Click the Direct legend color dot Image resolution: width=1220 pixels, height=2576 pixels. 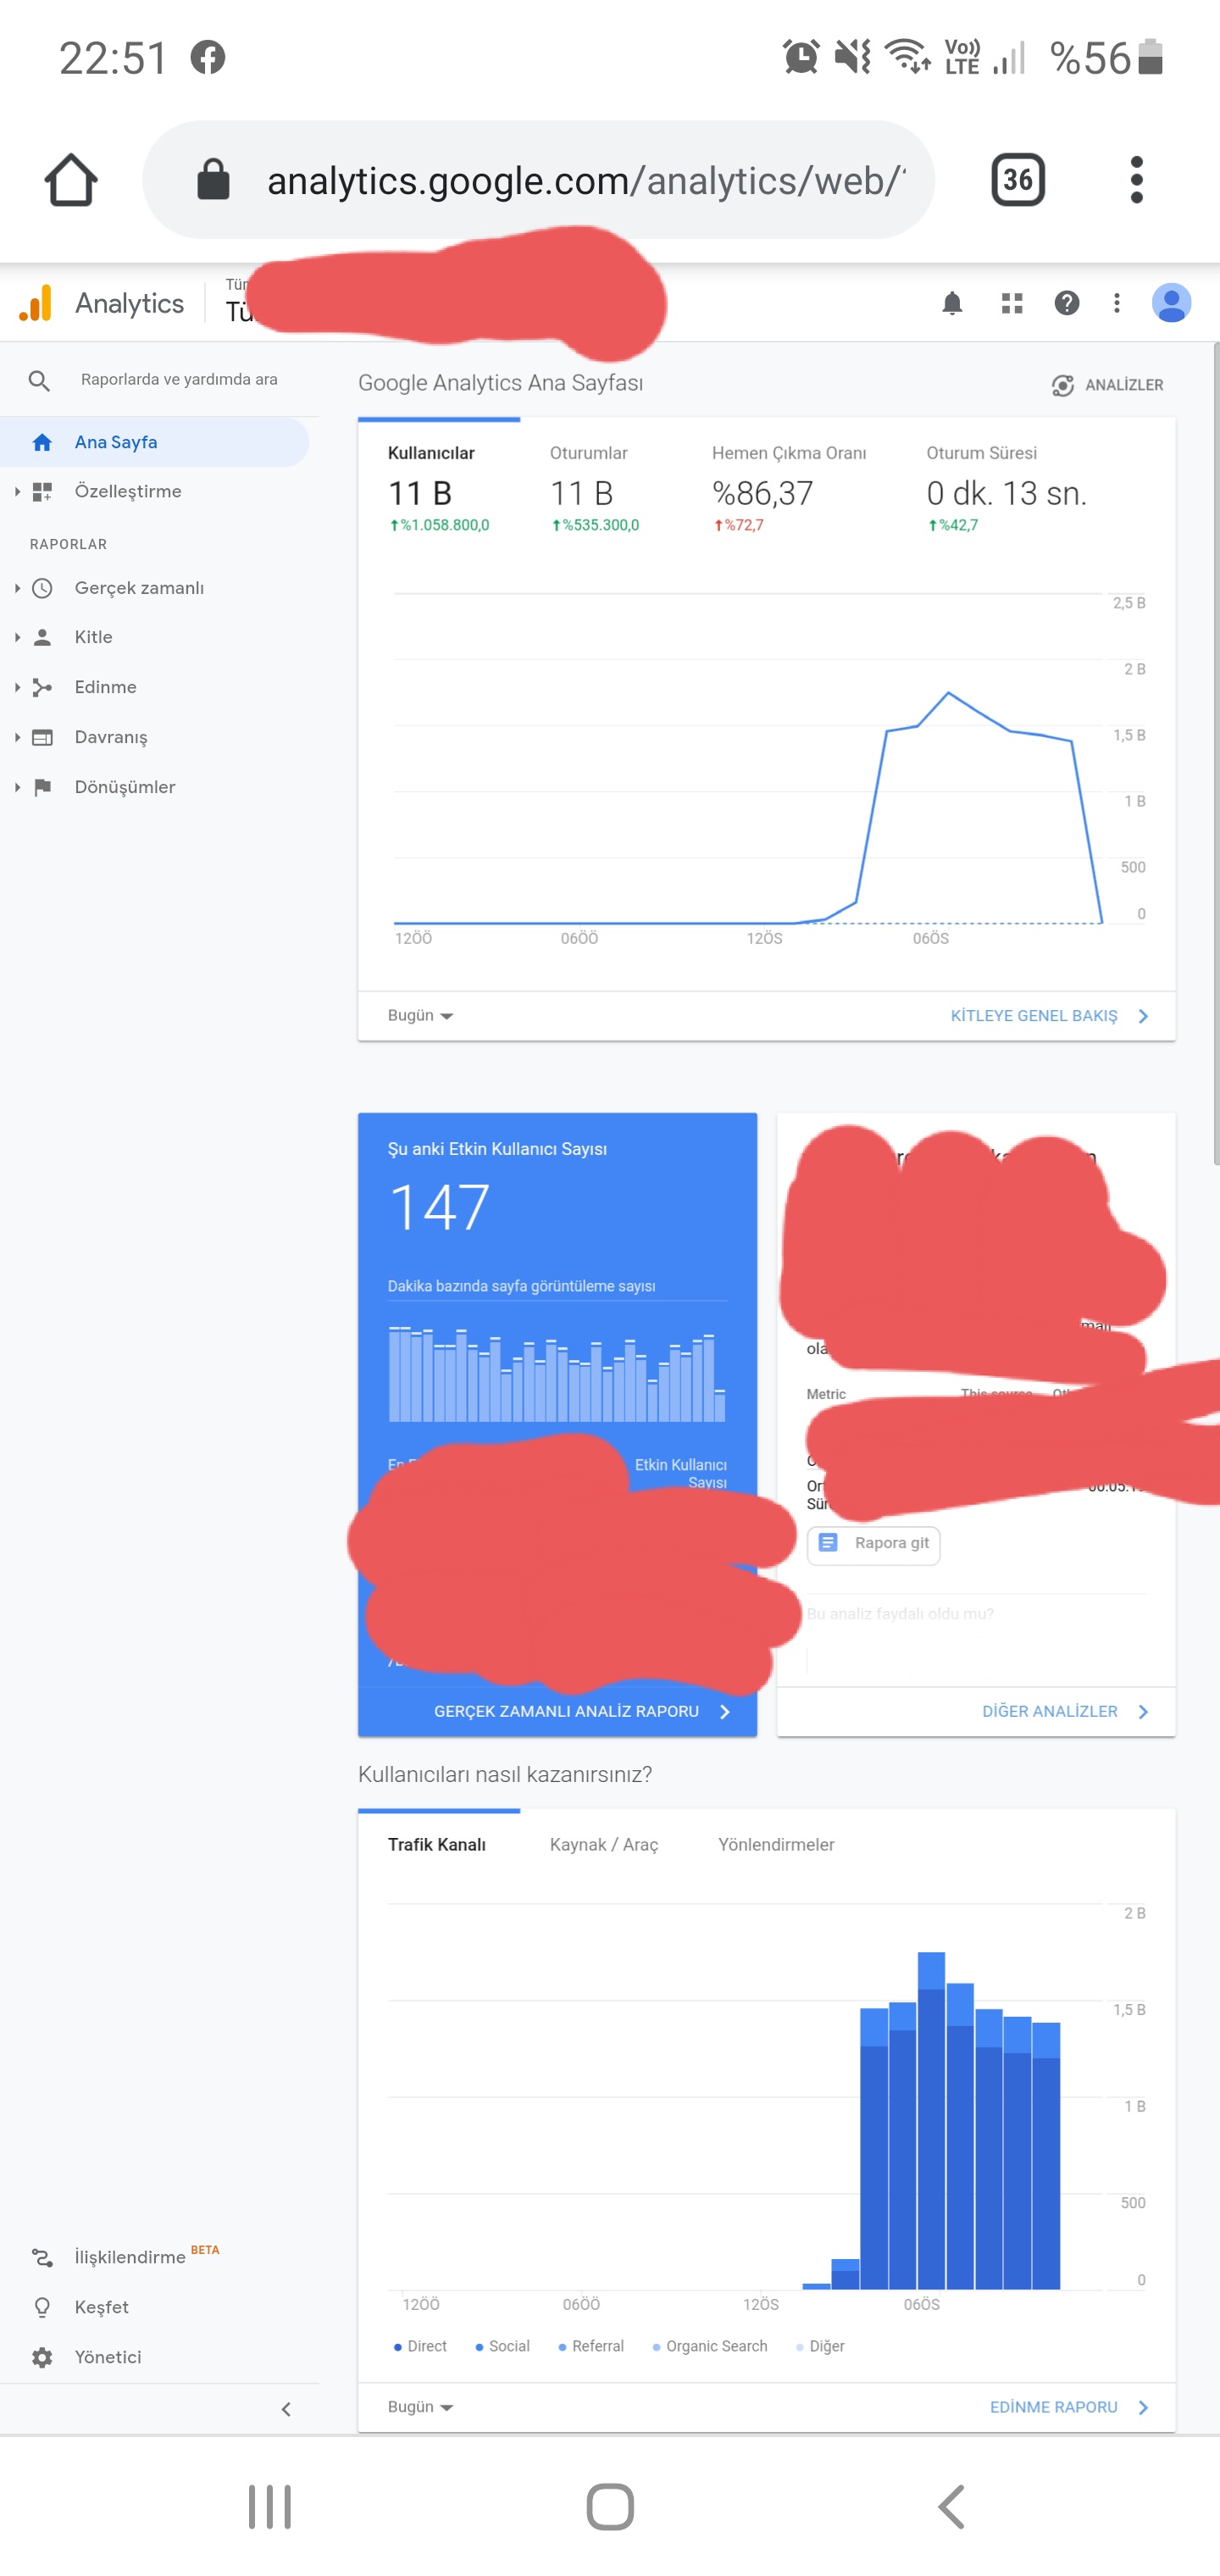pos(398,2347)
